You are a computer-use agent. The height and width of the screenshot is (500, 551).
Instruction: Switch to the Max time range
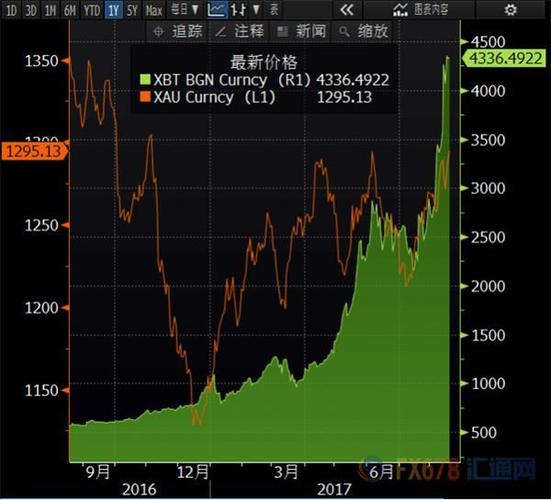coord(154,11)
